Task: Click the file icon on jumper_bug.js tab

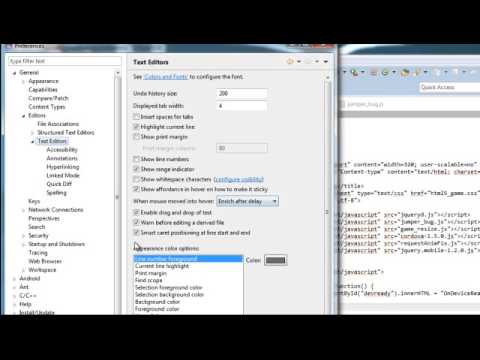Action: (x=342, y=104)
